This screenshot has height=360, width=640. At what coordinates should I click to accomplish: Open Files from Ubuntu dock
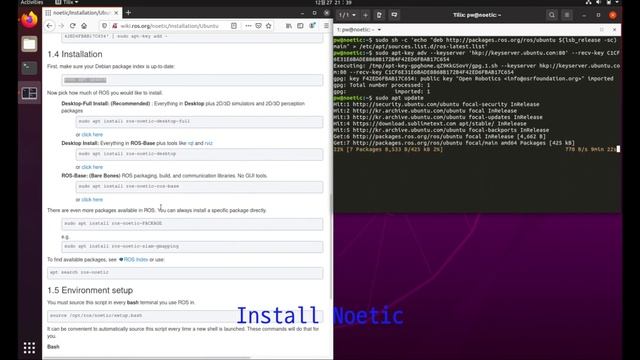pos(29,44)
